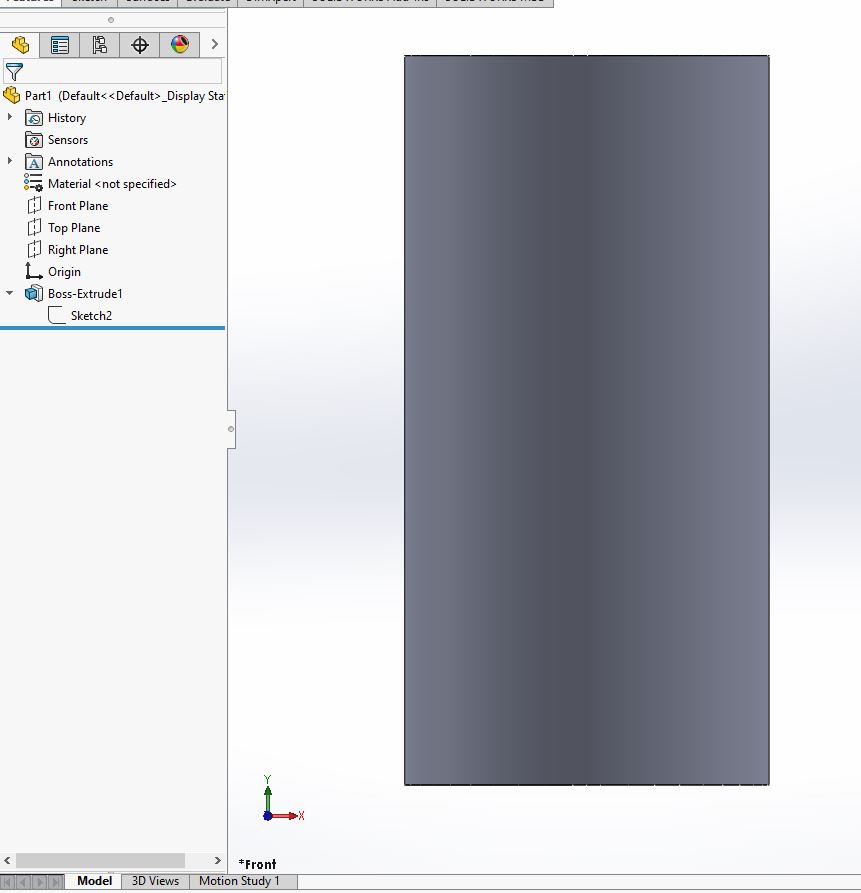This screenshot has width=861, height=893.
Task: Click the Sensors icon in the tree
Action: 33,139
